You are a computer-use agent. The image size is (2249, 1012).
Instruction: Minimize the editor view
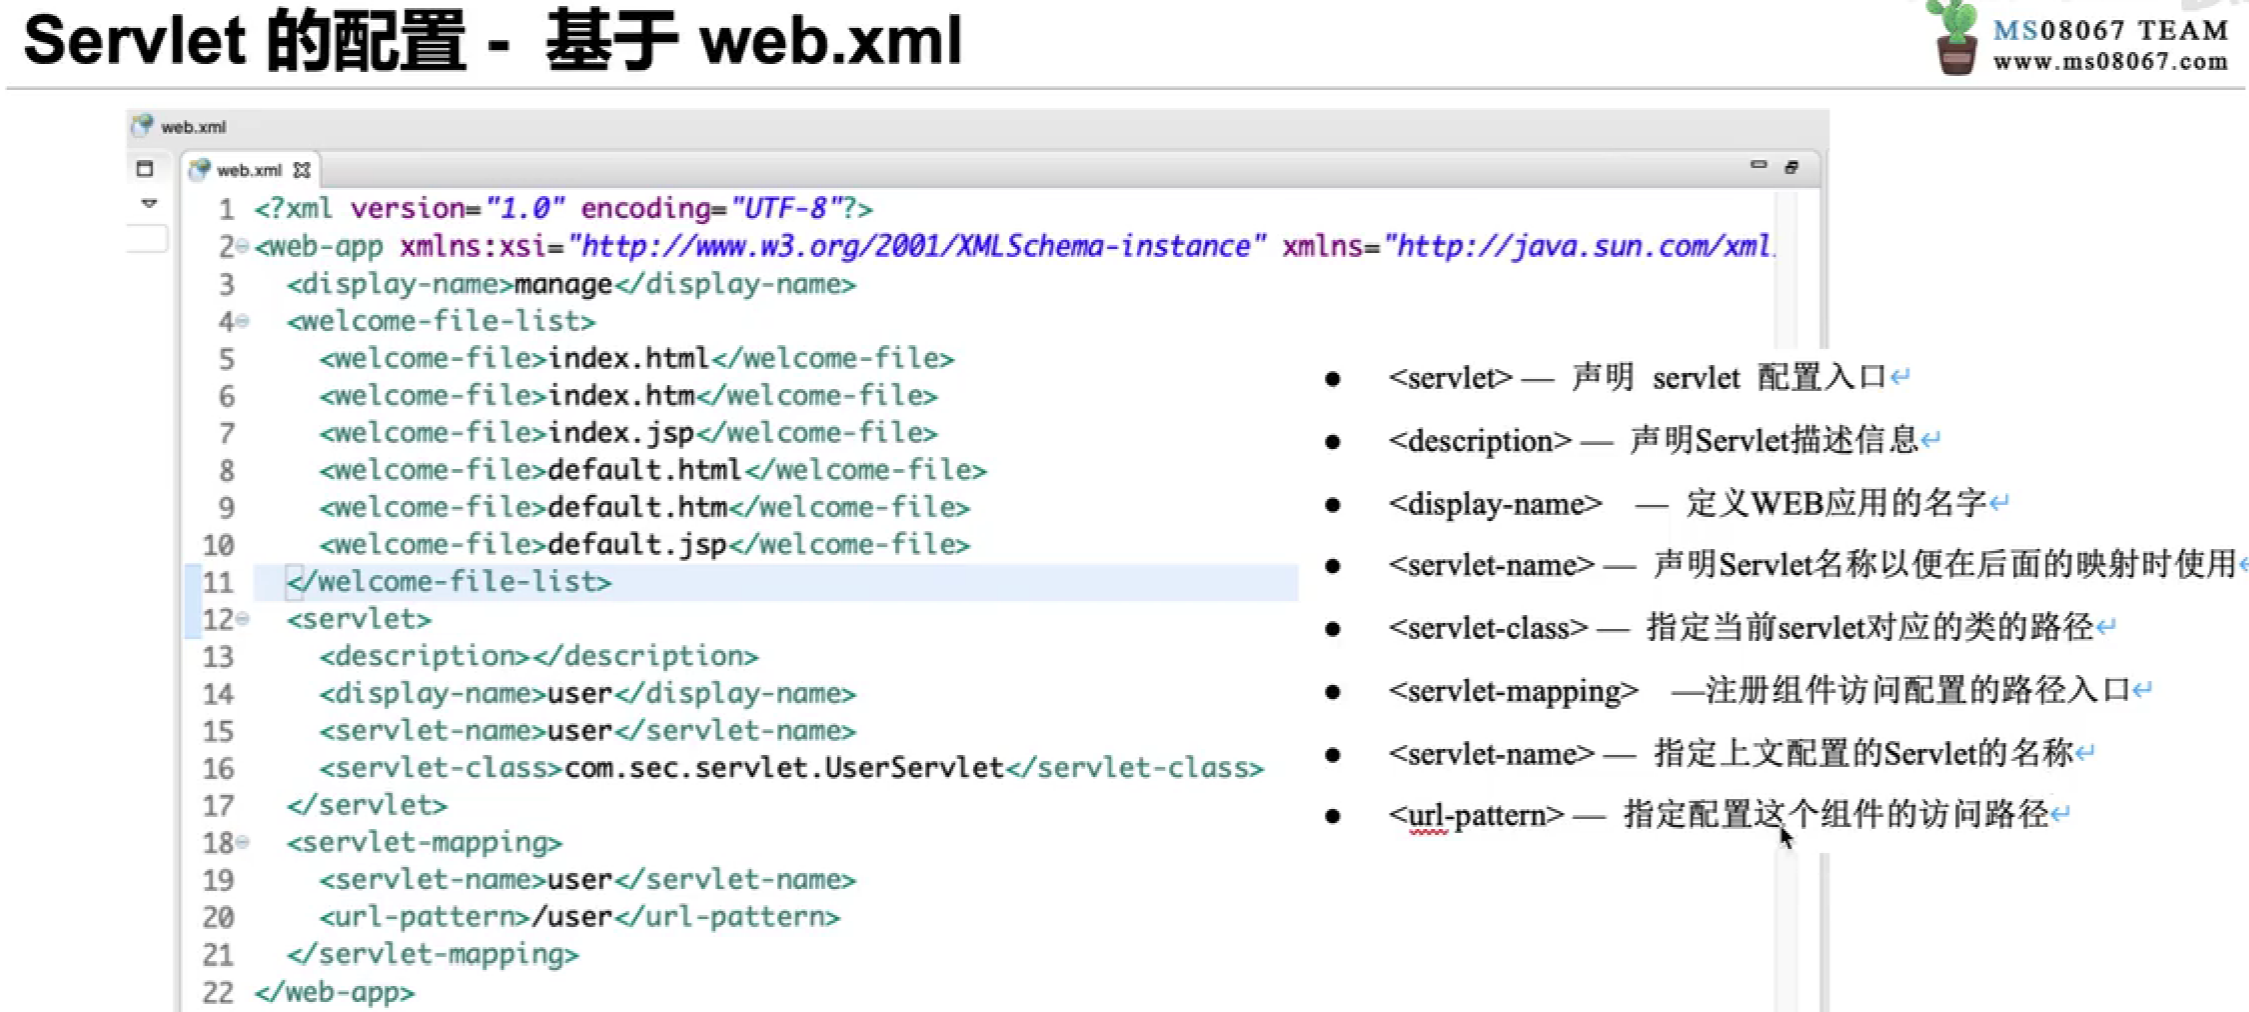point(1758,165)
